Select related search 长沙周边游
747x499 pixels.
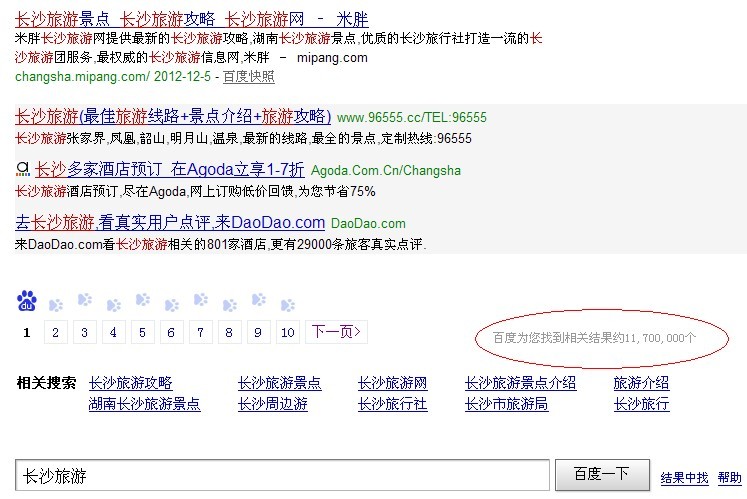(x=272, y=404)
